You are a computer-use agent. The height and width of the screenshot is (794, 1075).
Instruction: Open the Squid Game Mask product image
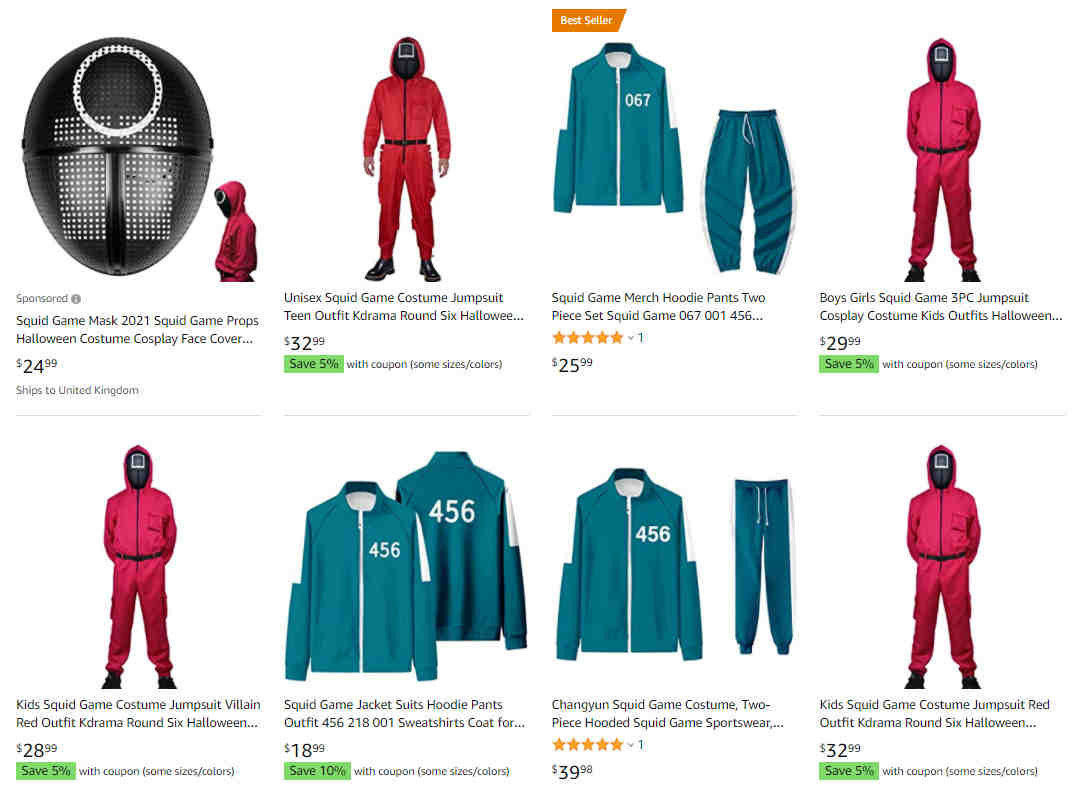(139, 158)
